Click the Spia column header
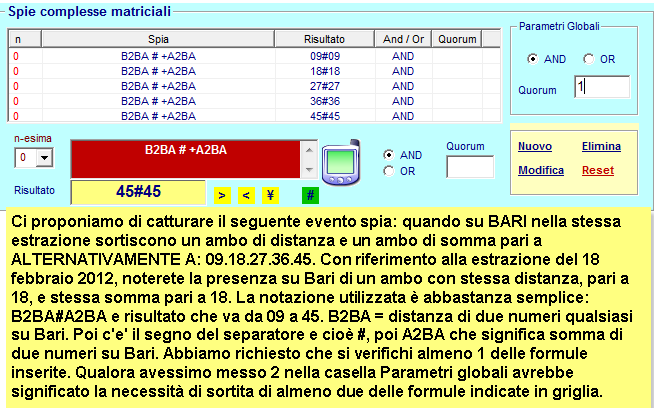The width and height of the screenshot is (654, 408). [x=158, y=39]
